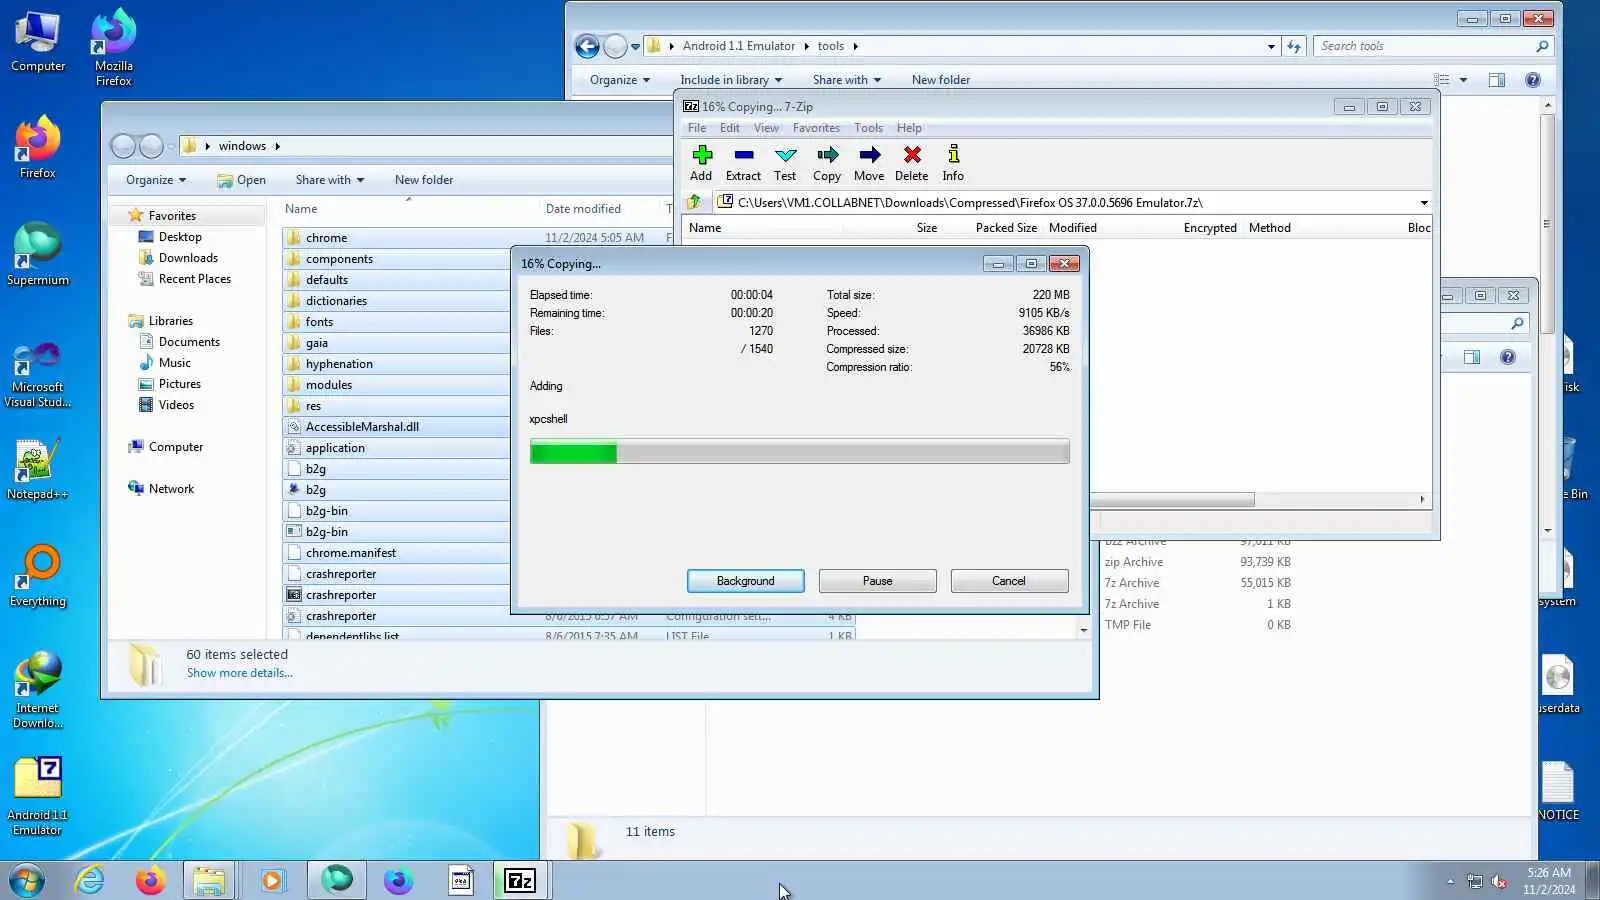Open Windows Media Player from the taskbar
Screen dimensions: 1600x900
point(272,880)
